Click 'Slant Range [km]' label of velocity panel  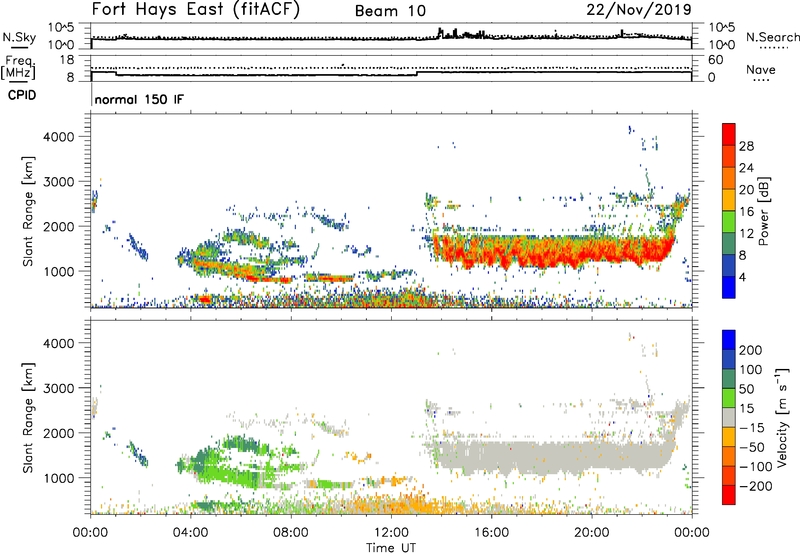click(x=28, y=417)
